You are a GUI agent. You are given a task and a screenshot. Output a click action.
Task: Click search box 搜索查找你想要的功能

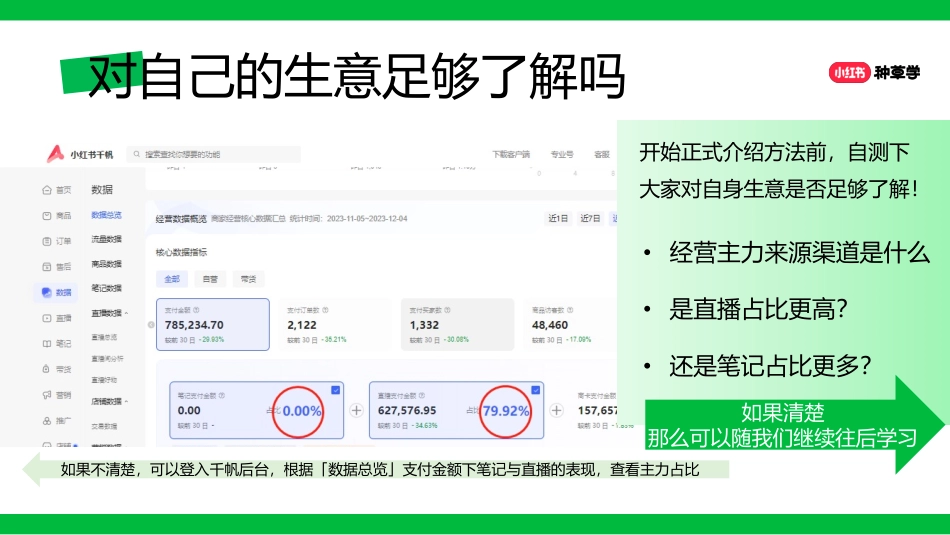pos(214,154)
